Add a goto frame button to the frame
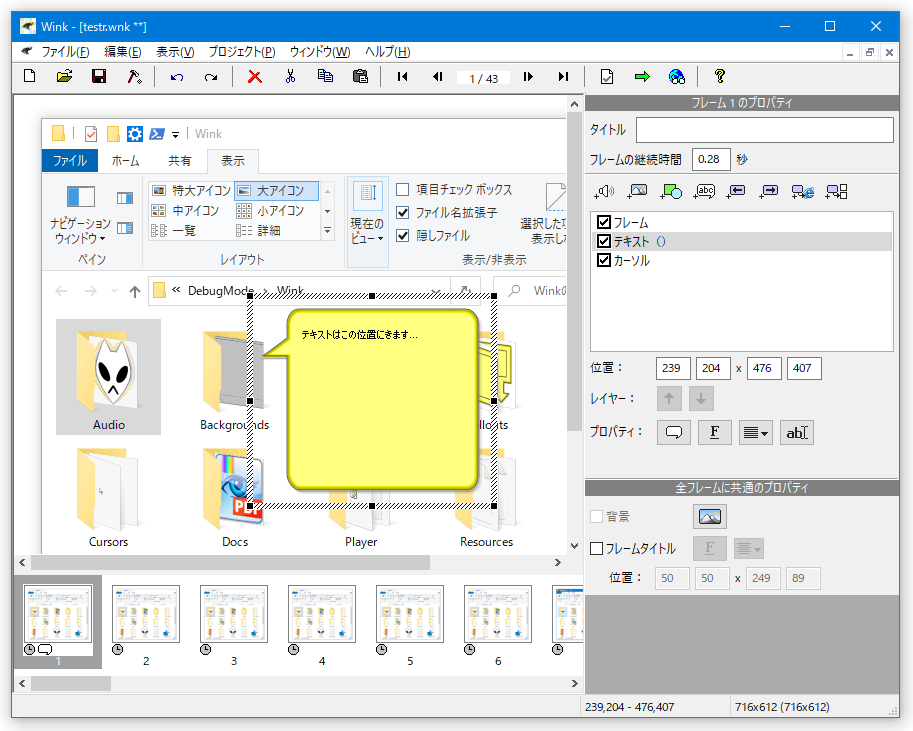The width and height of the screenshot is (913, 731). [837, 191]
